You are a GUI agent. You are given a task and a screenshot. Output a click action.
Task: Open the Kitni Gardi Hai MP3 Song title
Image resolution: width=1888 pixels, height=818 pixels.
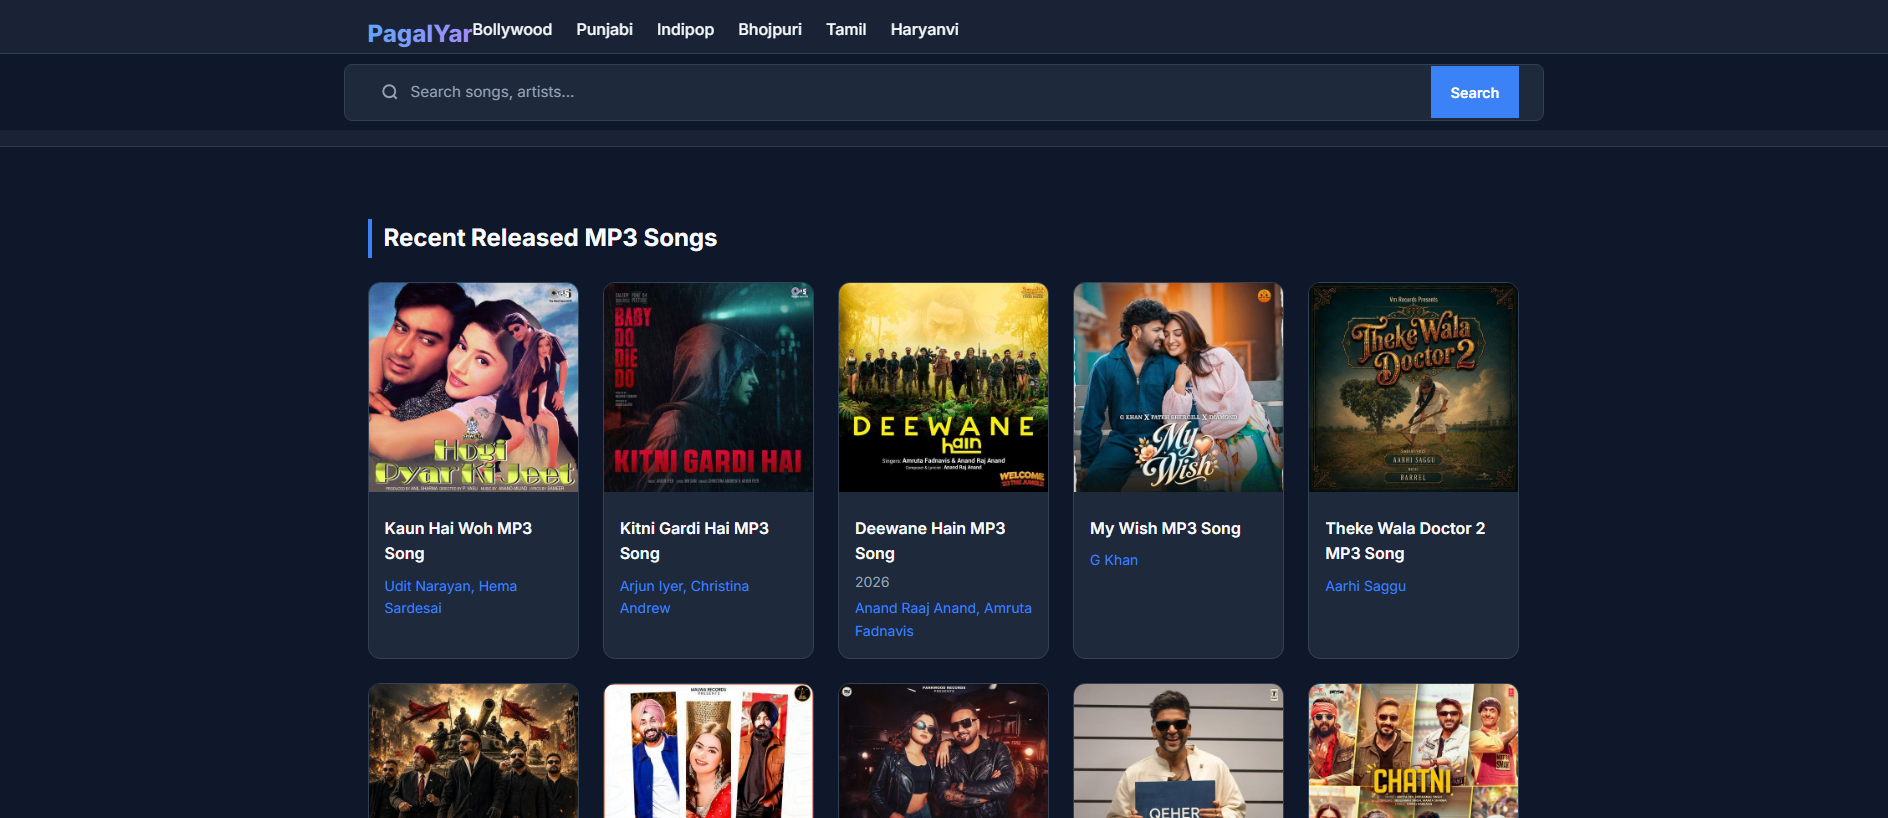(x=694, y=541)
